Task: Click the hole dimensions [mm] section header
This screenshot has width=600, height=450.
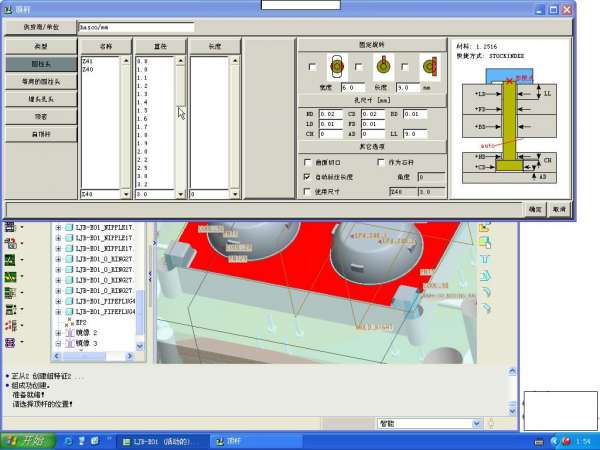Action: (372, 100)
